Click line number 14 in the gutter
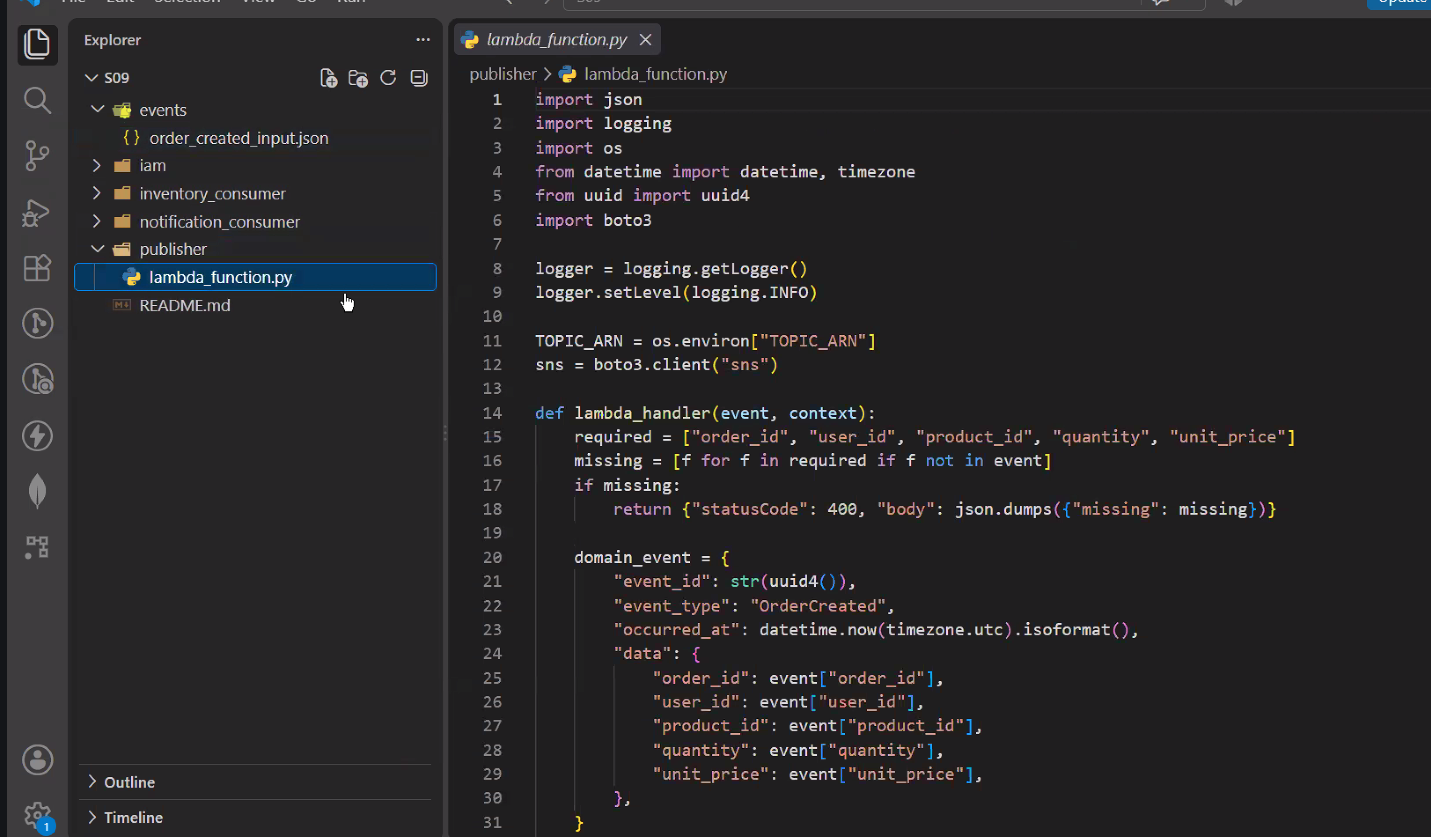1431x837 pixels. [492, 413]
